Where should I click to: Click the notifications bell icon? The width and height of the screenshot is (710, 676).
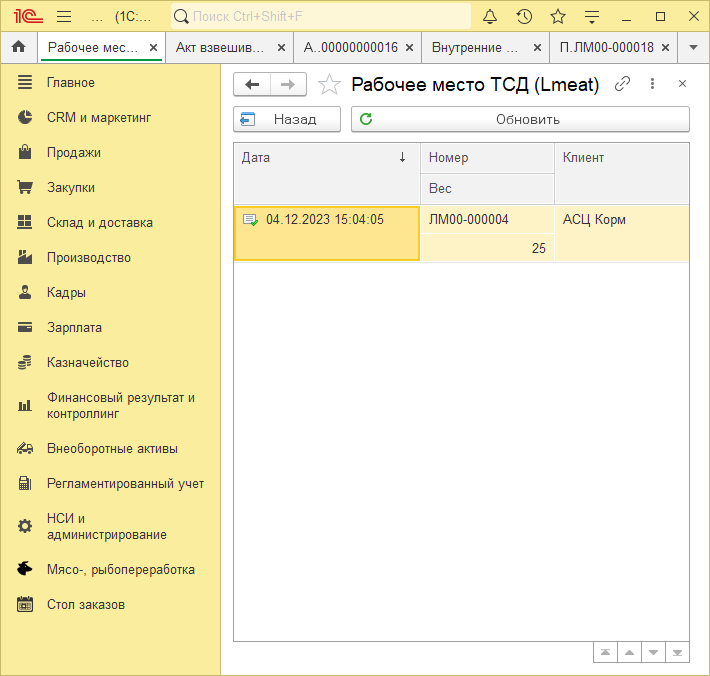pos(489,16)
